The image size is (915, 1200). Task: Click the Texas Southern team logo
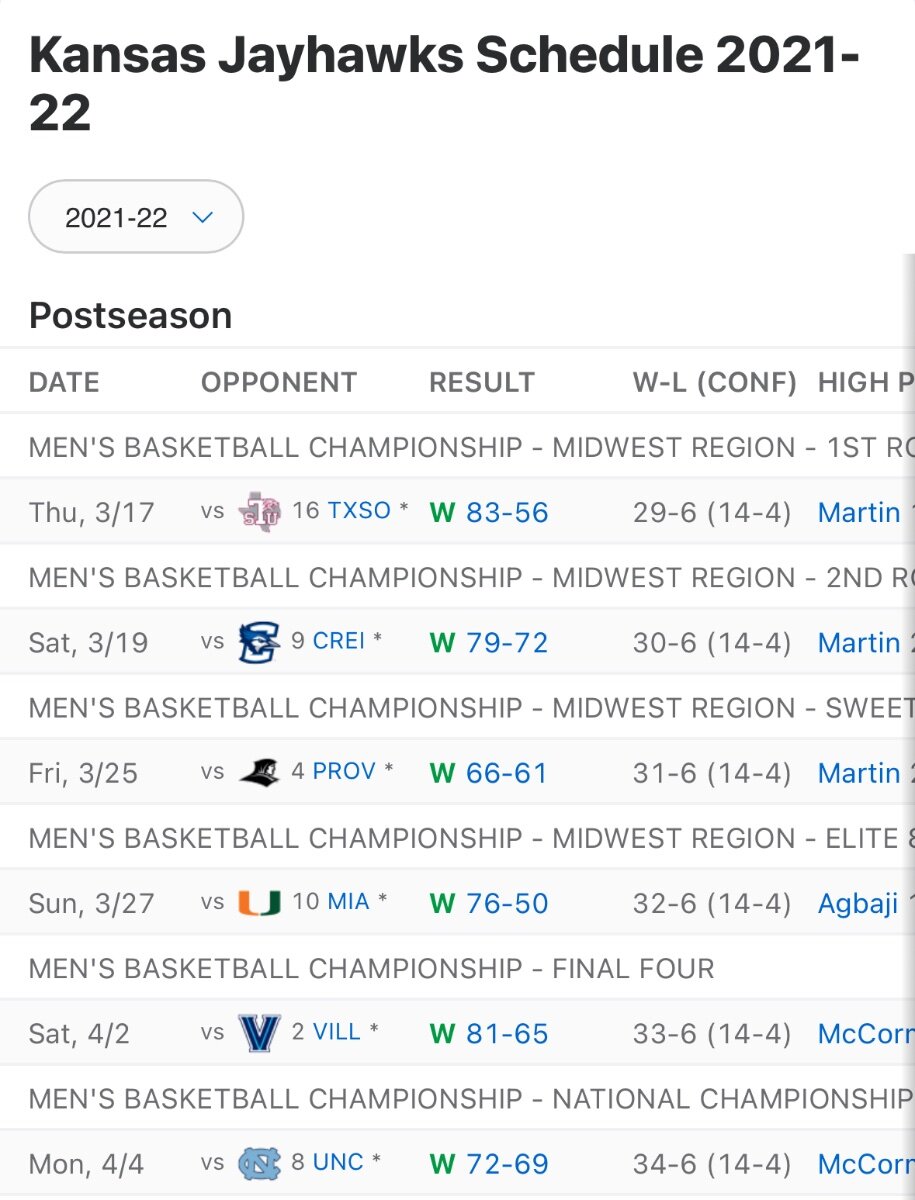click(x=259, y=513)
